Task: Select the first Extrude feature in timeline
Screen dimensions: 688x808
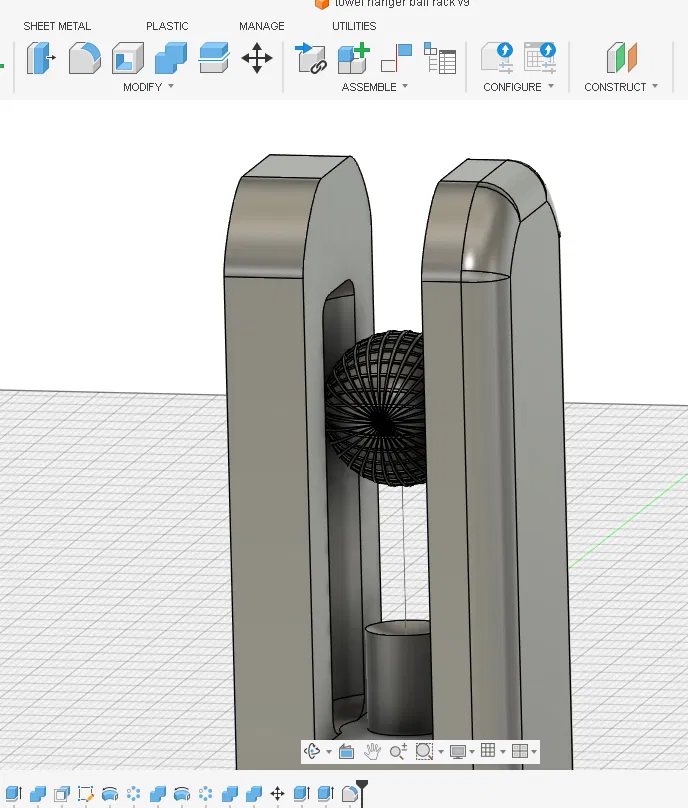Action: click(14, 794)
